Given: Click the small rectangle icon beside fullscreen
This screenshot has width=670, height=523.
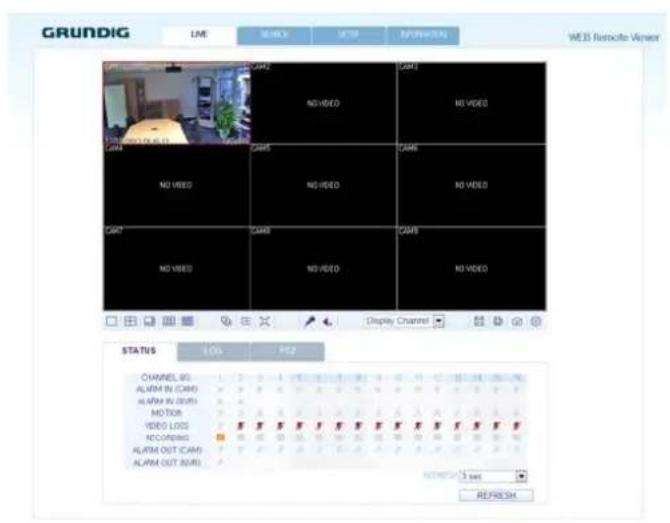Looking at the screenshot, I should (x=246, y=321).
